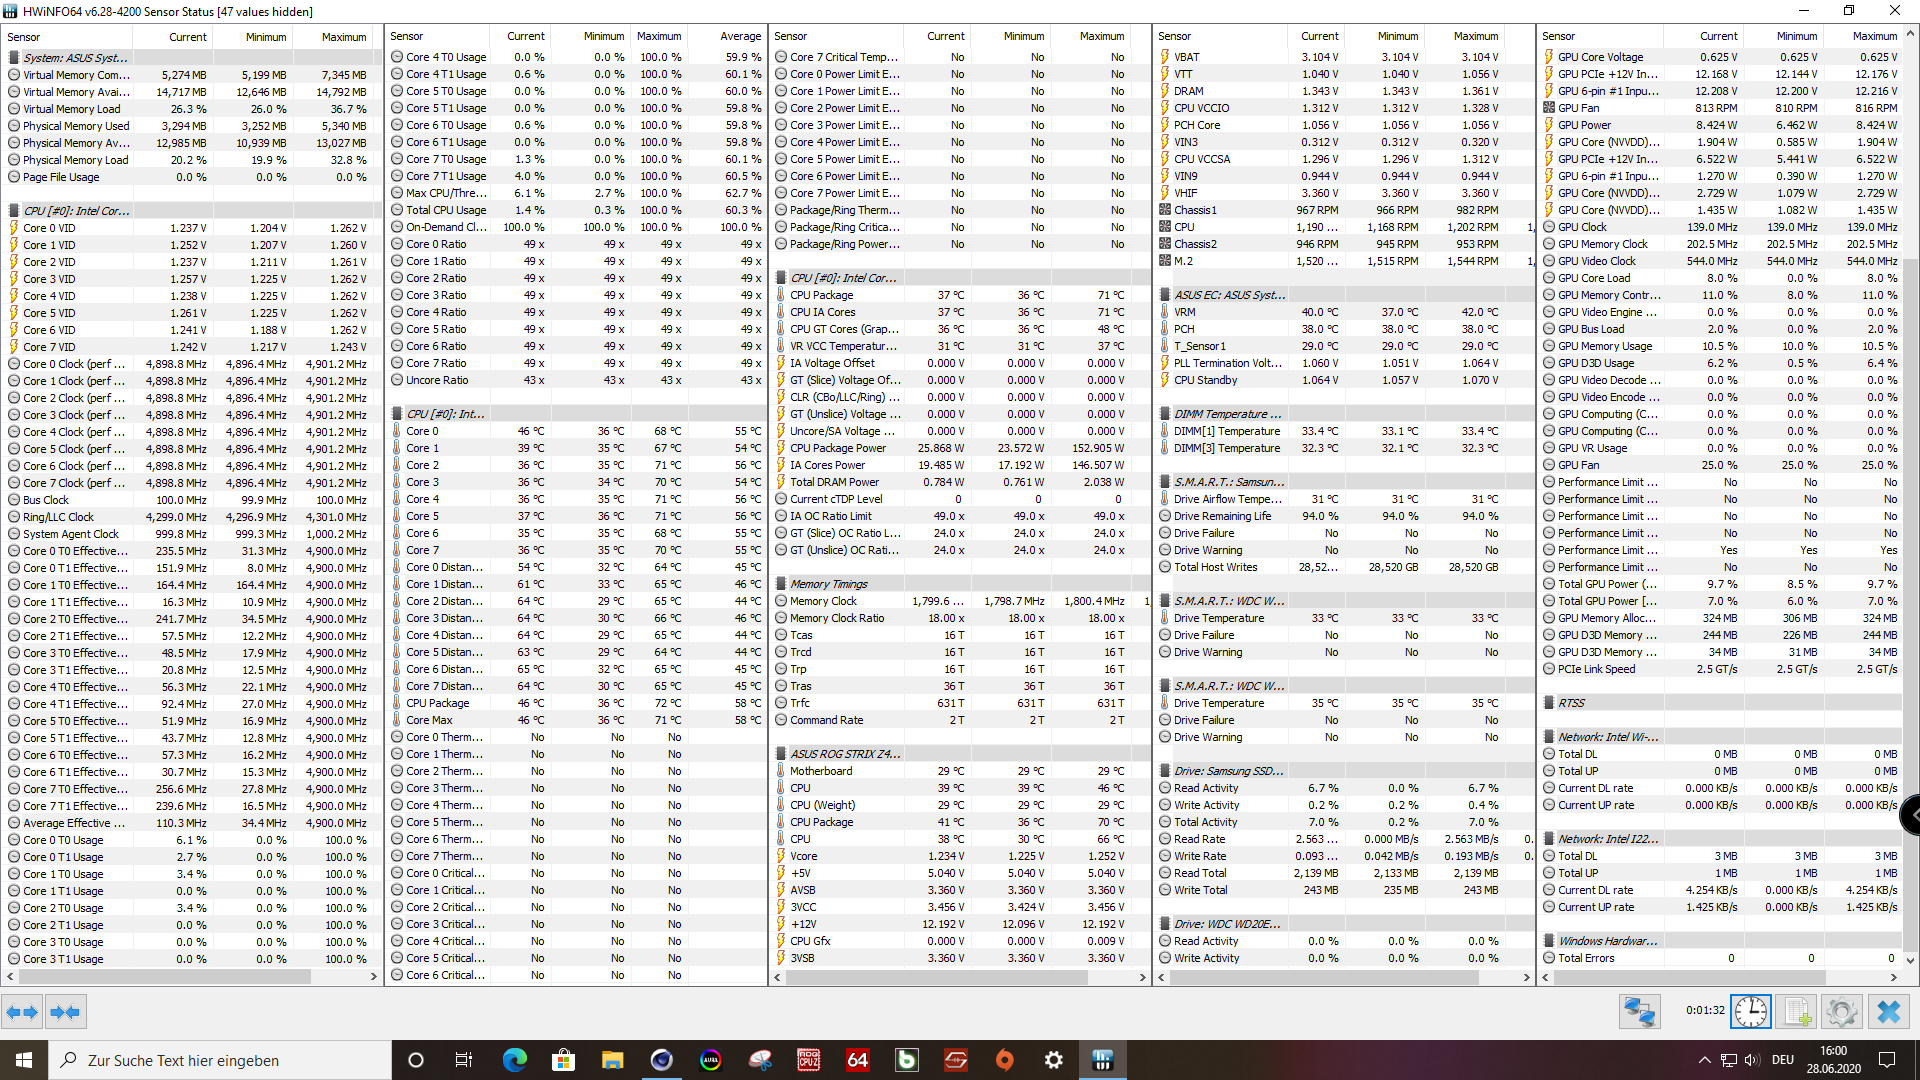The height and width of the screenshot is (1080, 1920).
Task: Open the network icon in system tray
Action: (x=1728, y=1060)
